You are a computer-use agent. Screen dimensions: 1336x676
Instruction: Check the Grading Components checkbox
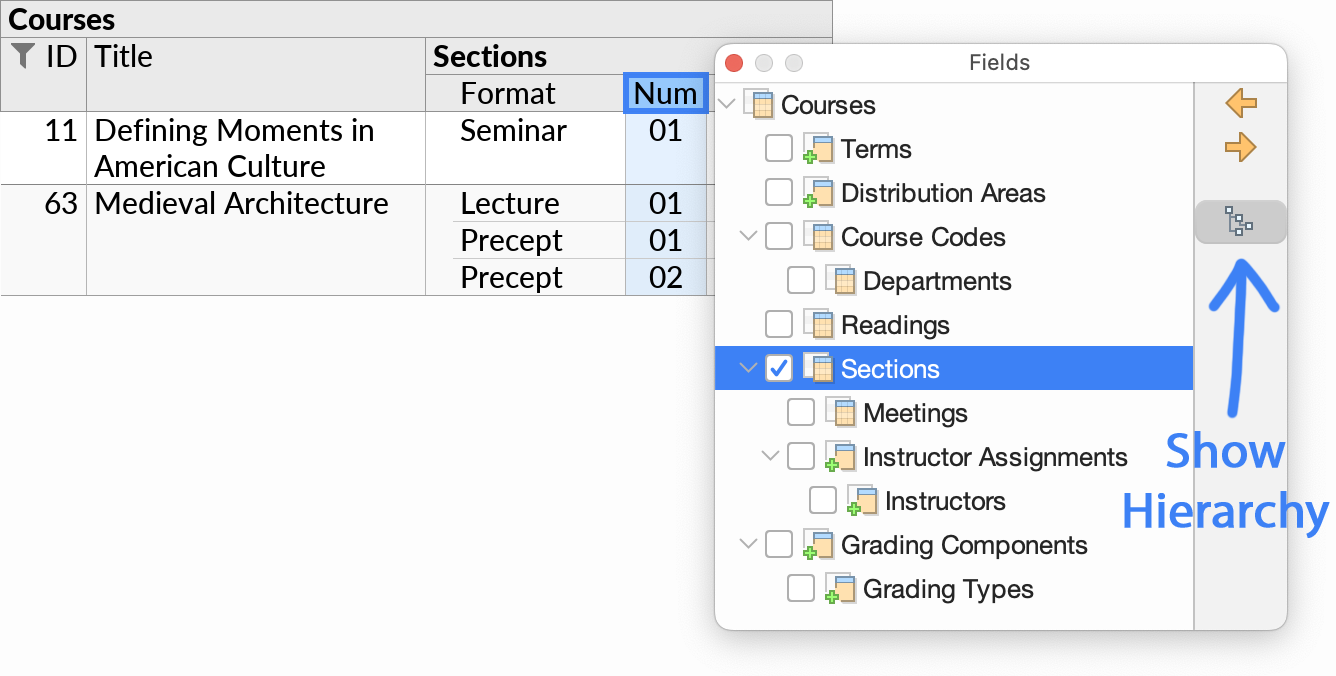[779, 544]
